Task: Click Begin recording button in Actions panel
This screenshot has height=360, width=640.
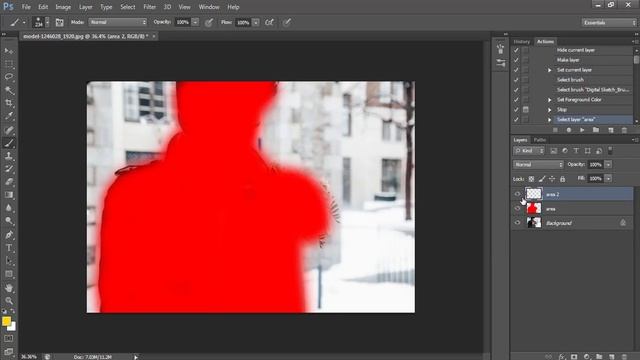Action: click(569, 130)
